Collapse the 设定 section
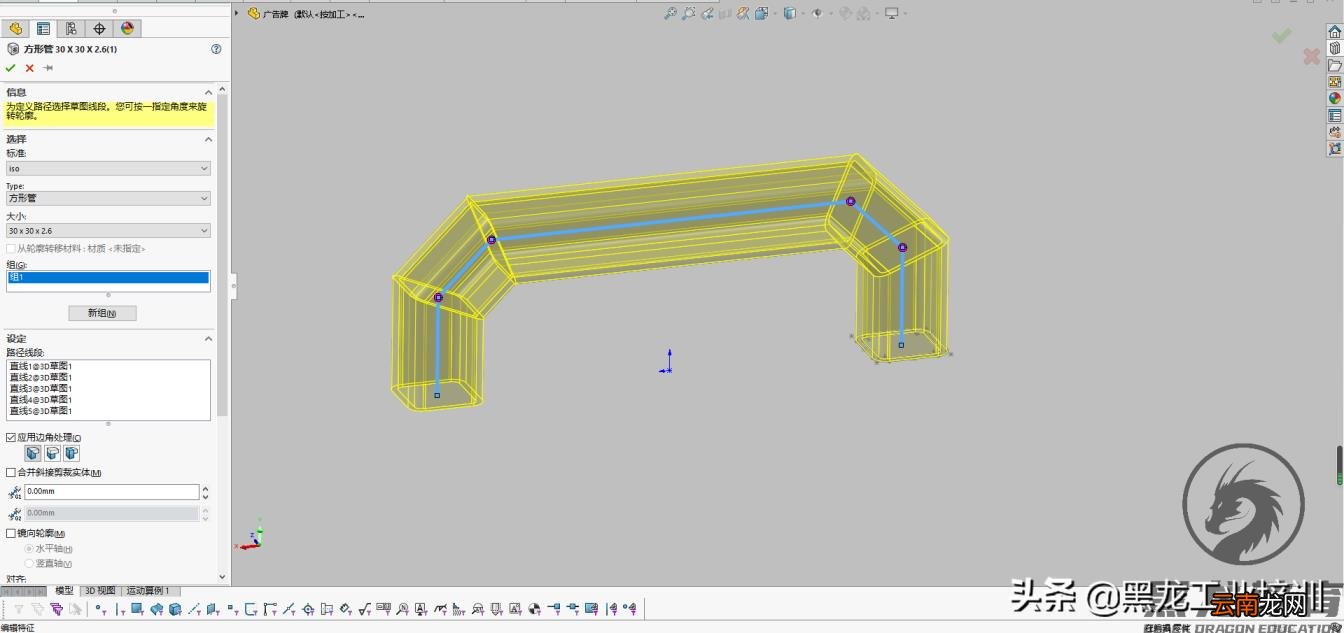 209,338
